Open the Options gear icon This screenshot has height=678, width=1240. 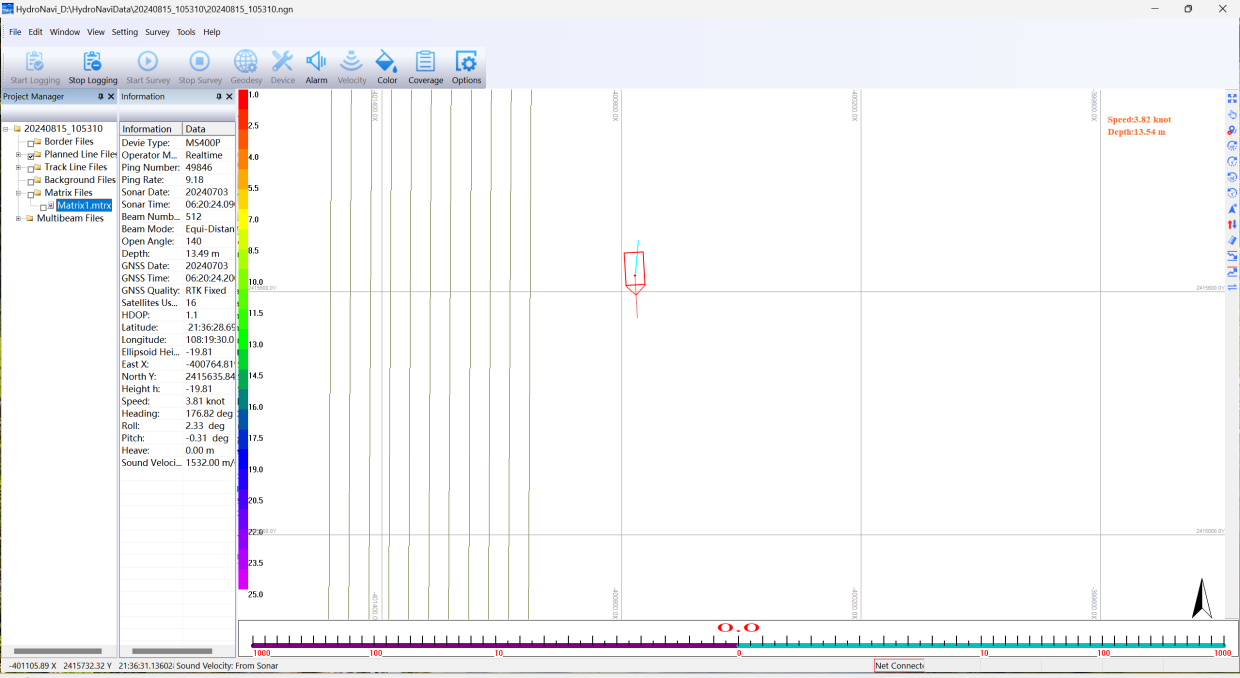pos(466,62)
